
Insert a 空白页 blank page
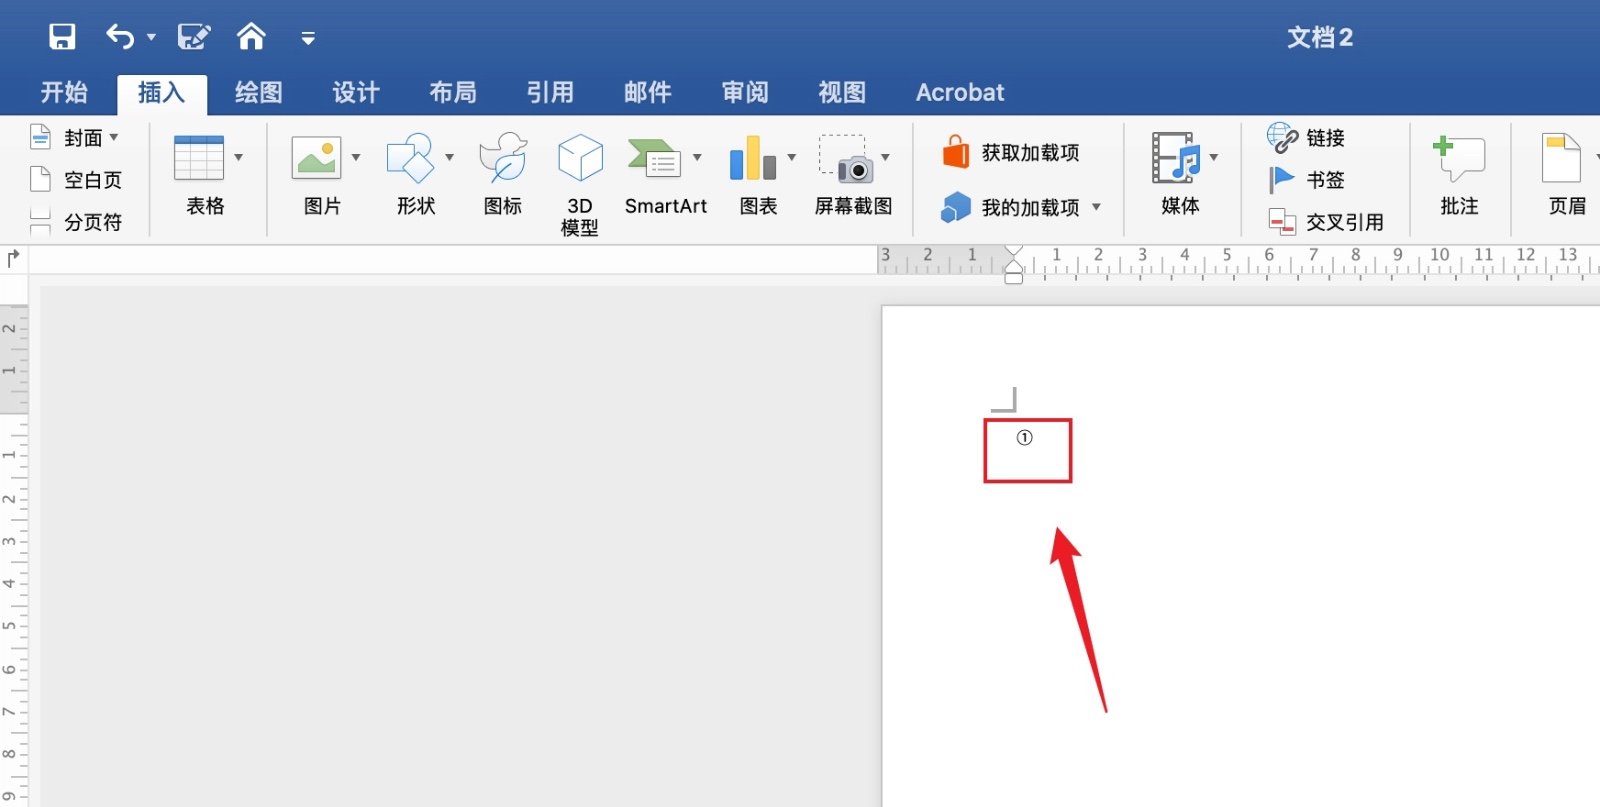[76, 180]
